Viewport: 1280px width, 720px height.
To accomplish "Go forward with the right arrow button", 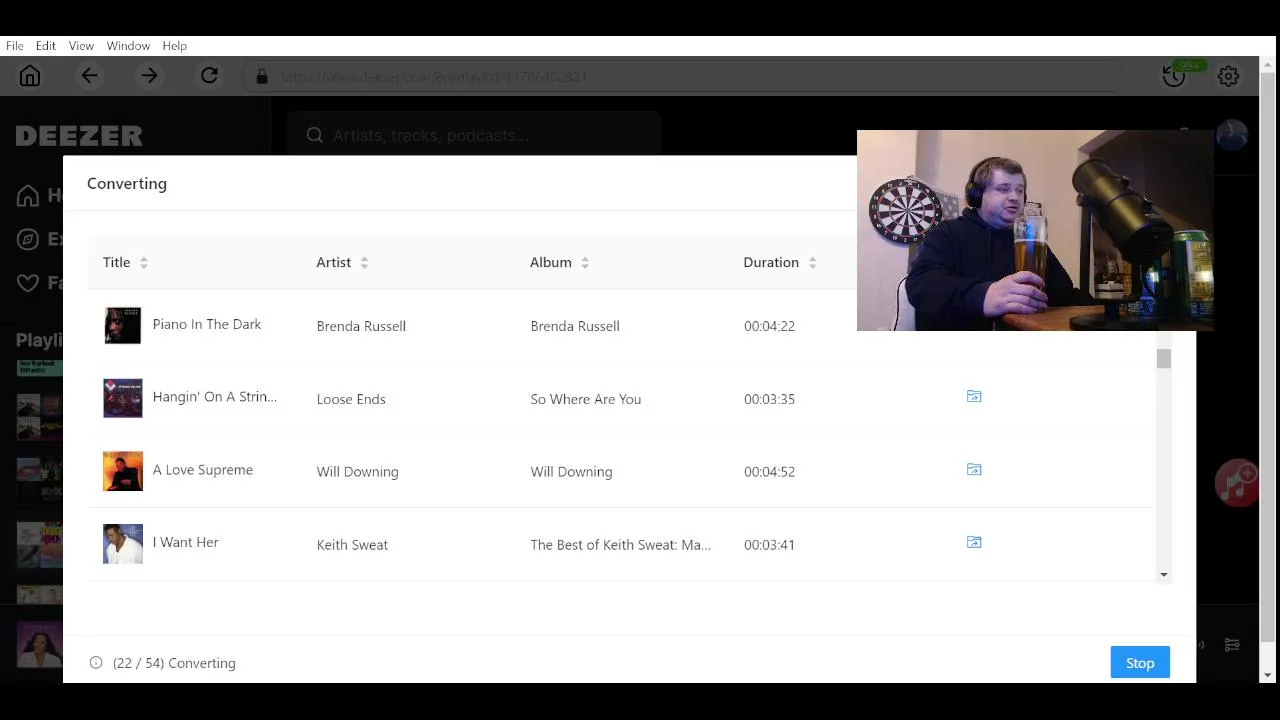I will click(149, 76).
